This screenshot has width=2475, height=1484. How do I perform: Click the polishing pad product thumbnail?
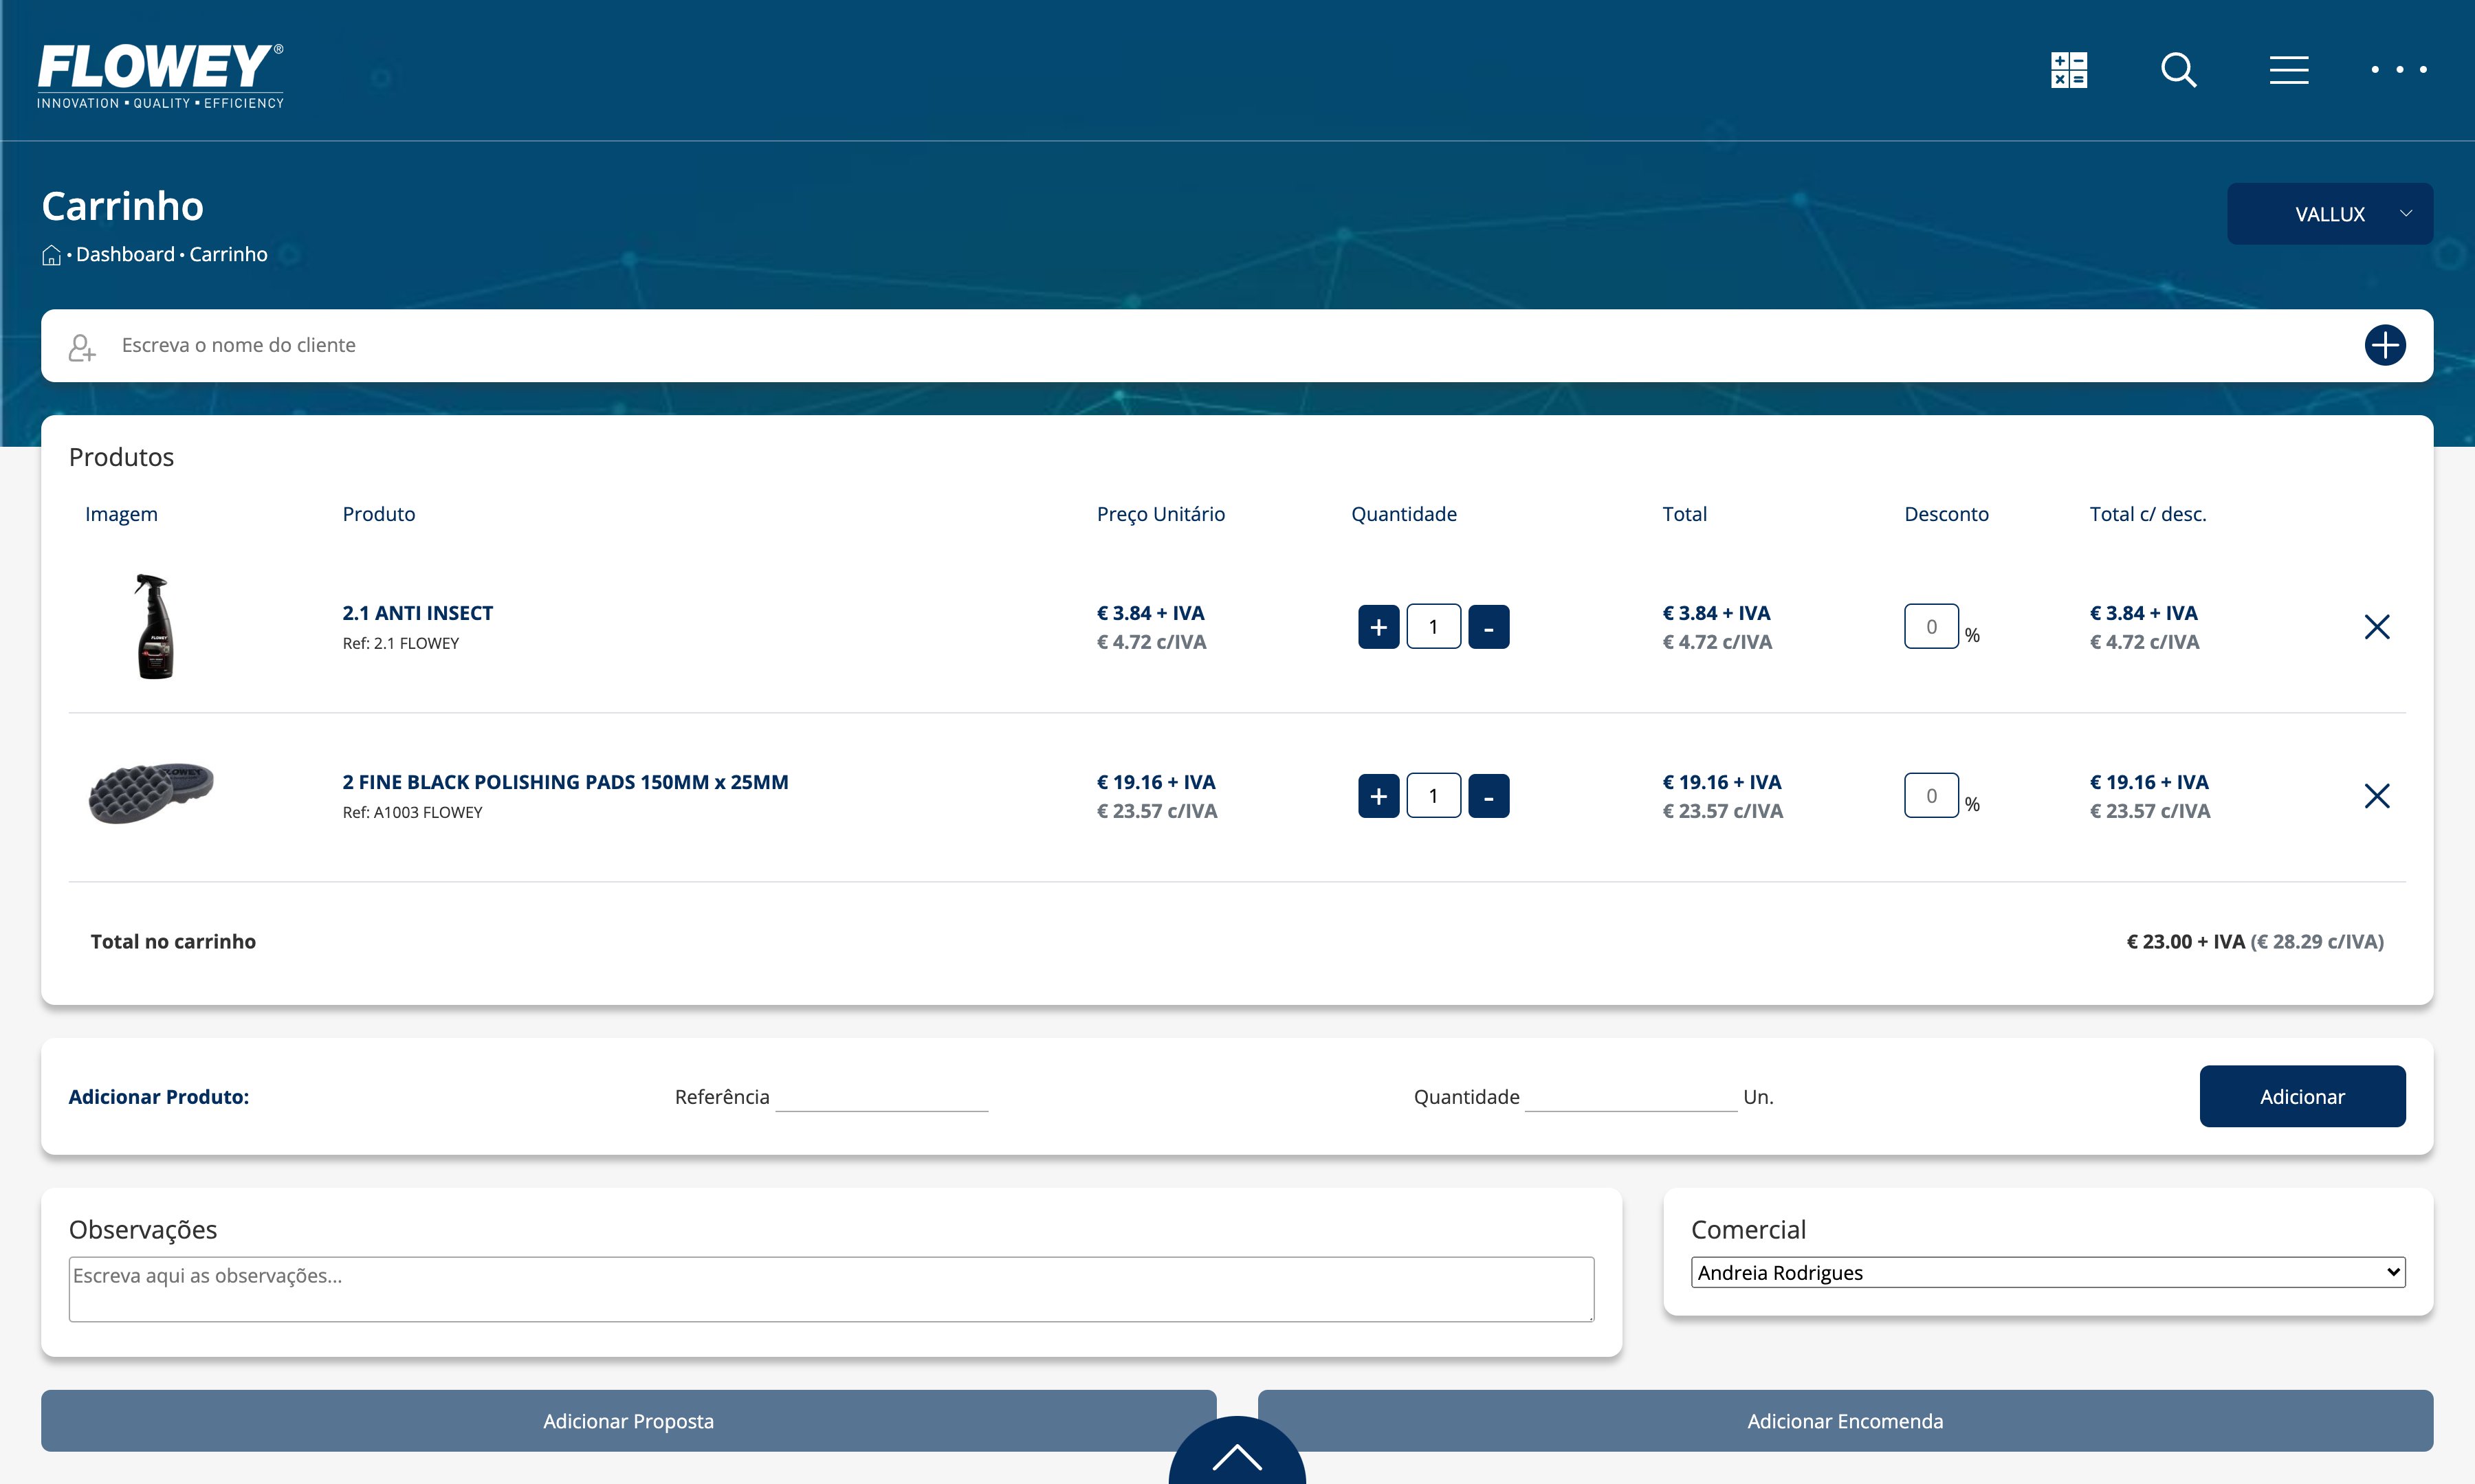[x=151, y=793]
